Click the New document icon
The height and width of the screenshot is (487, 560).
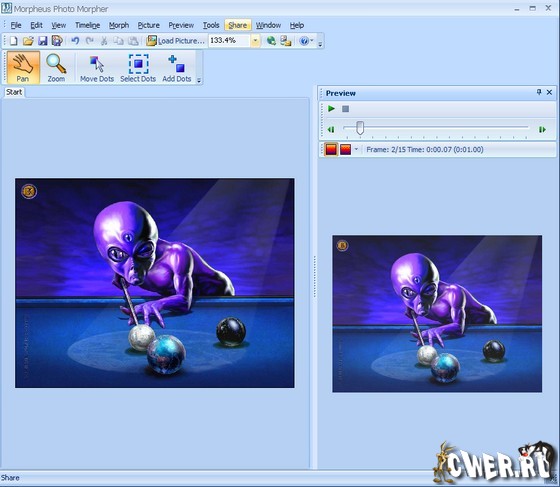pyautogui.click(x=14, y=41)
